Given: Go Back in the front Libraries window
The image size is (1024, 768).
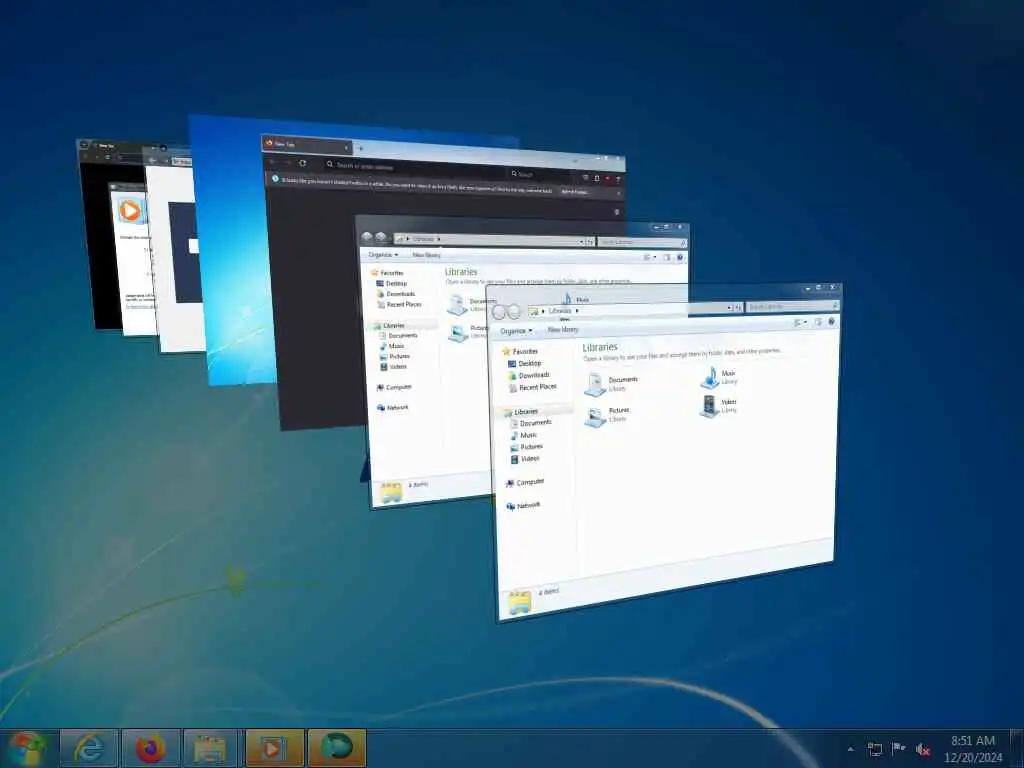Looking at the screenshot, I should (x=500, y=312).
